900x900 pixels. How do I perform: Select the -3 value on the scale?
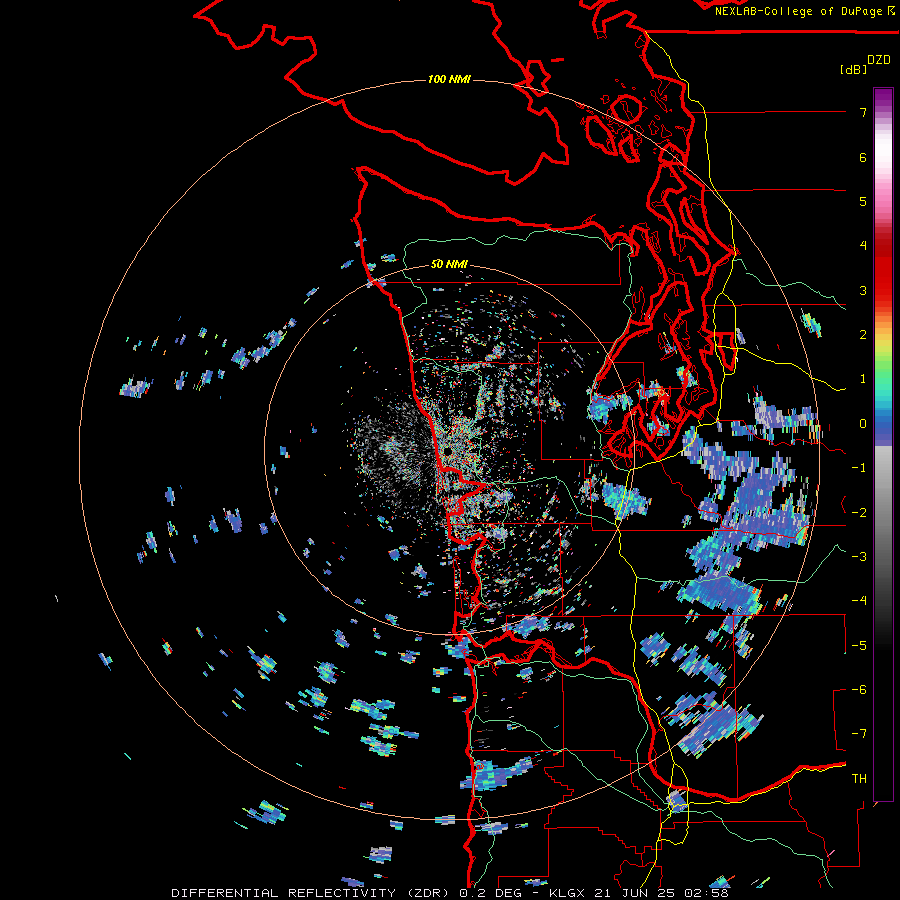click(x=859, y=557)
